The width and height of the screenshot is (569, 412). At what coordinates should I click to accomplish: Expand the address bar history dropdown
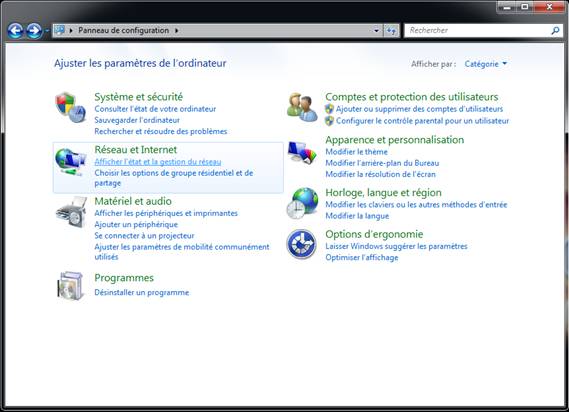click(x=376, y=30)
